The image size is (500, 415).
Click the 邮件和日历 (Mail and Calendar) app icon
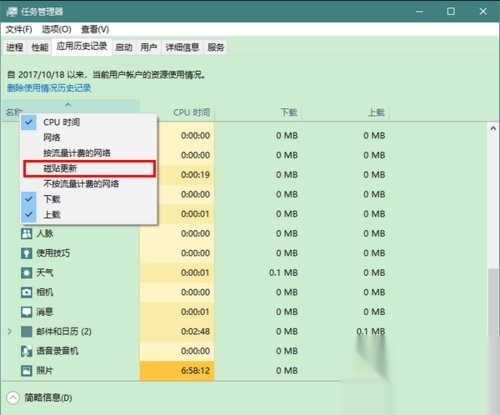point(26,331)
